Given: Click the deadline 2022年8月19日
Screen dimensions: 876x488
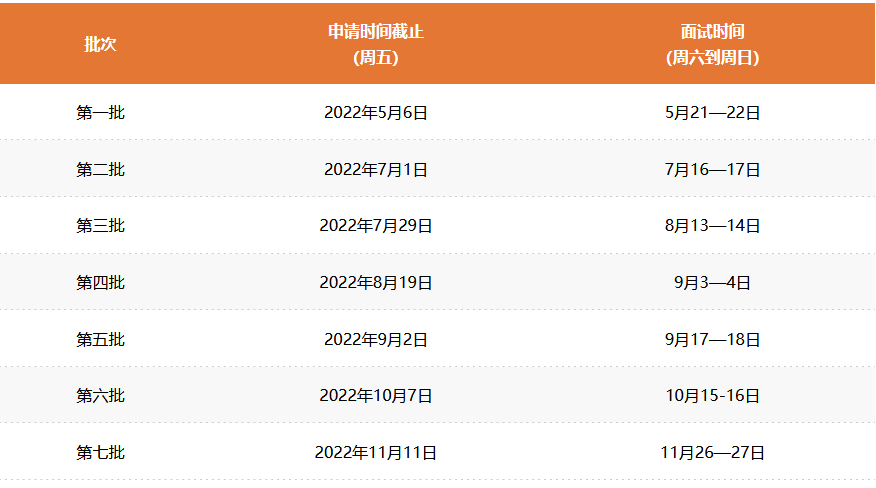Looking at the screenshot, I should point(376,283).
